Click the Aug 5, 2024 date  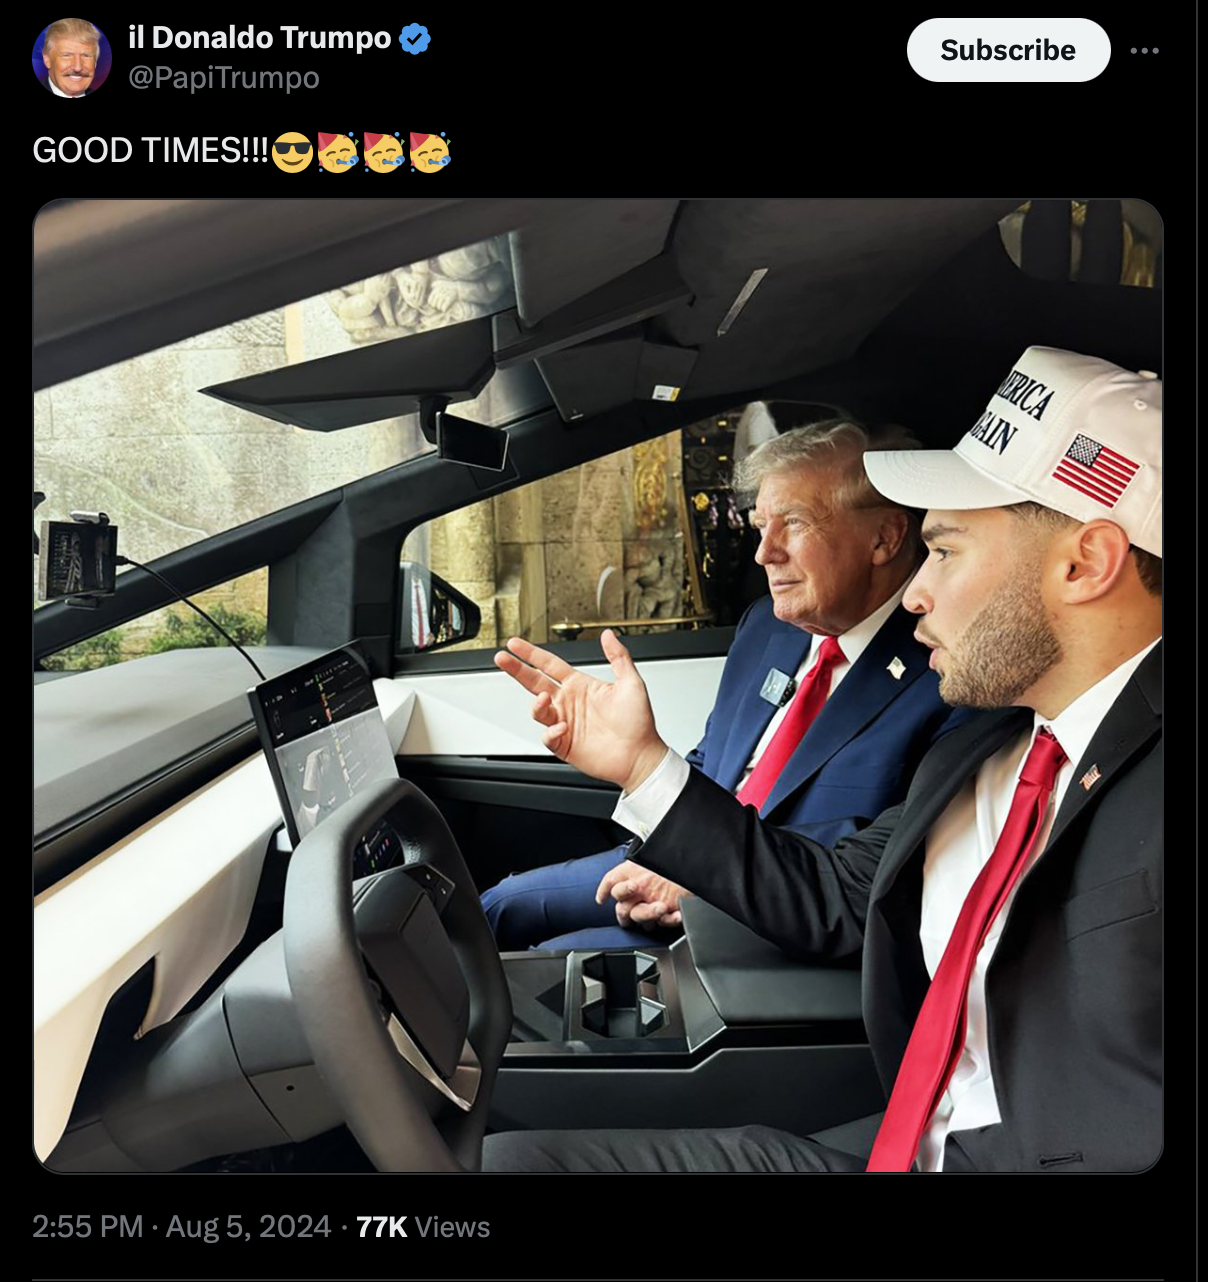(248, 1227)
